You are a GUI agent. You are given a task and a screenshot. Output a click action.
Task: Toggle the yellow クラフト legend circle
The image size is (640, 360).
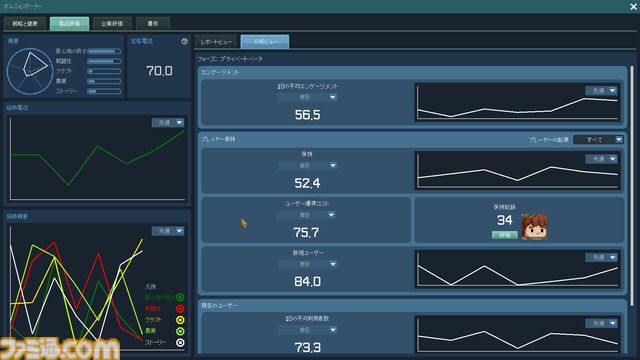[x=180, y=320]
